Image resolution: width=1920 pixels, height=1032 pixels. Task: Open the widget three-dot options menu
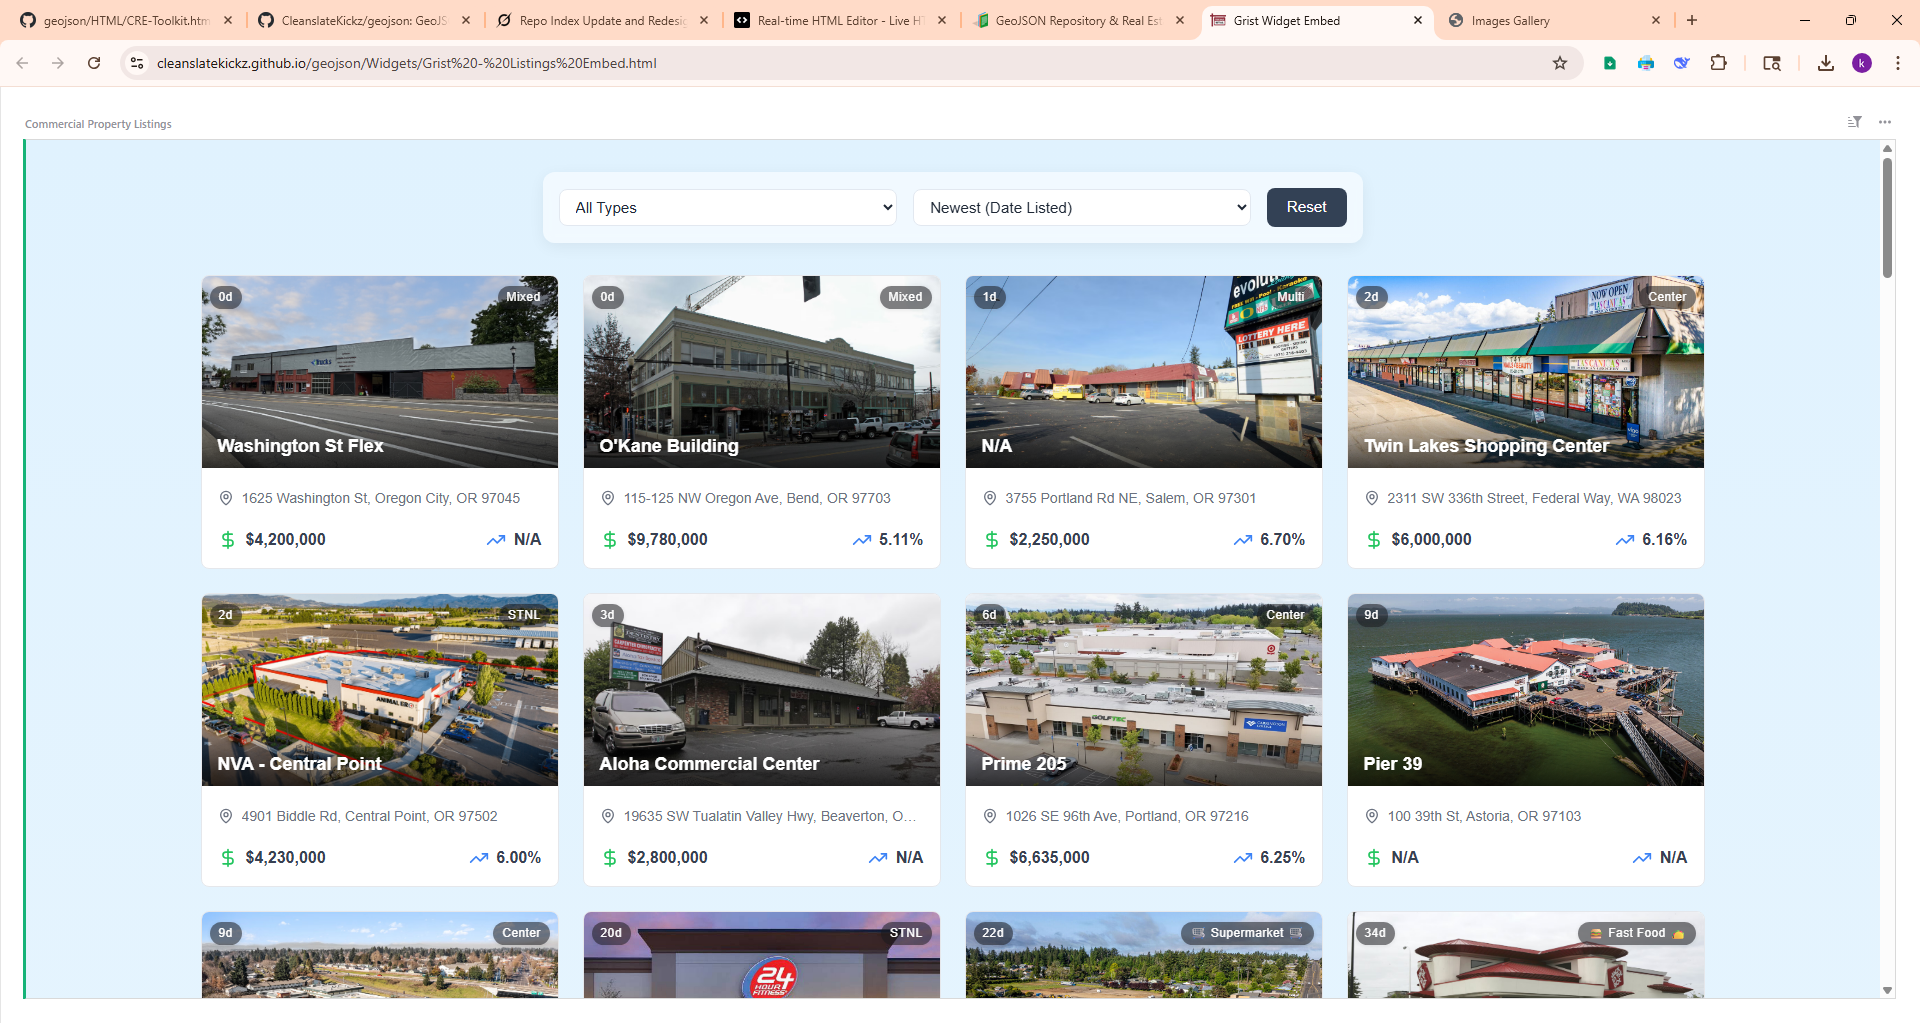1885,122
